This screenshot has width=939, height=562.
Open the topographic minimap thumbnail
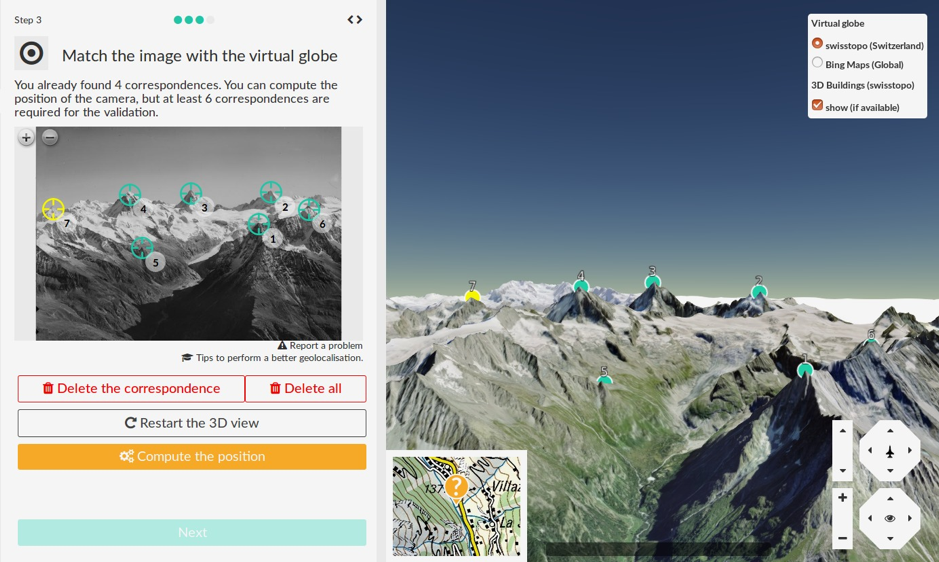(x=456, y=506)
